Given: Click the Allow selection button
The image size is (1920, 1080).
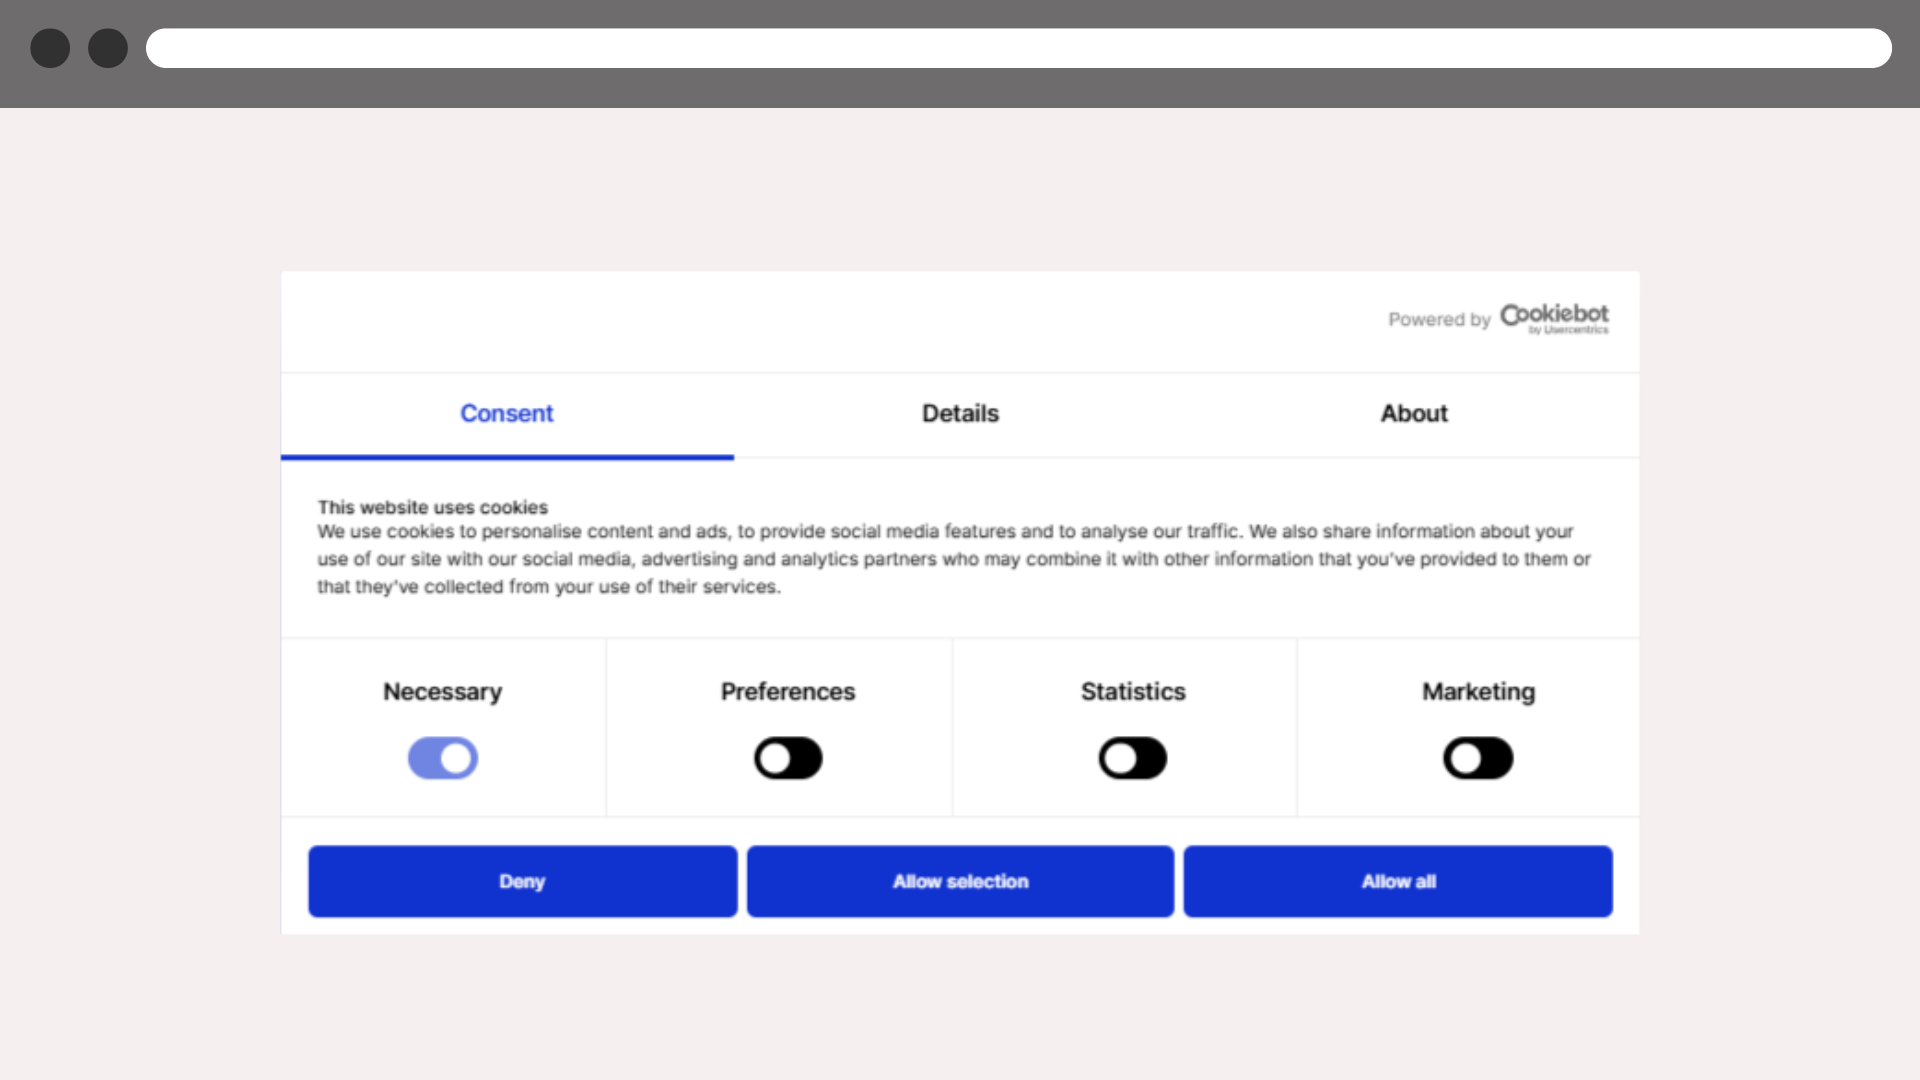Looking at the screenshot, I should coord(960,881).
